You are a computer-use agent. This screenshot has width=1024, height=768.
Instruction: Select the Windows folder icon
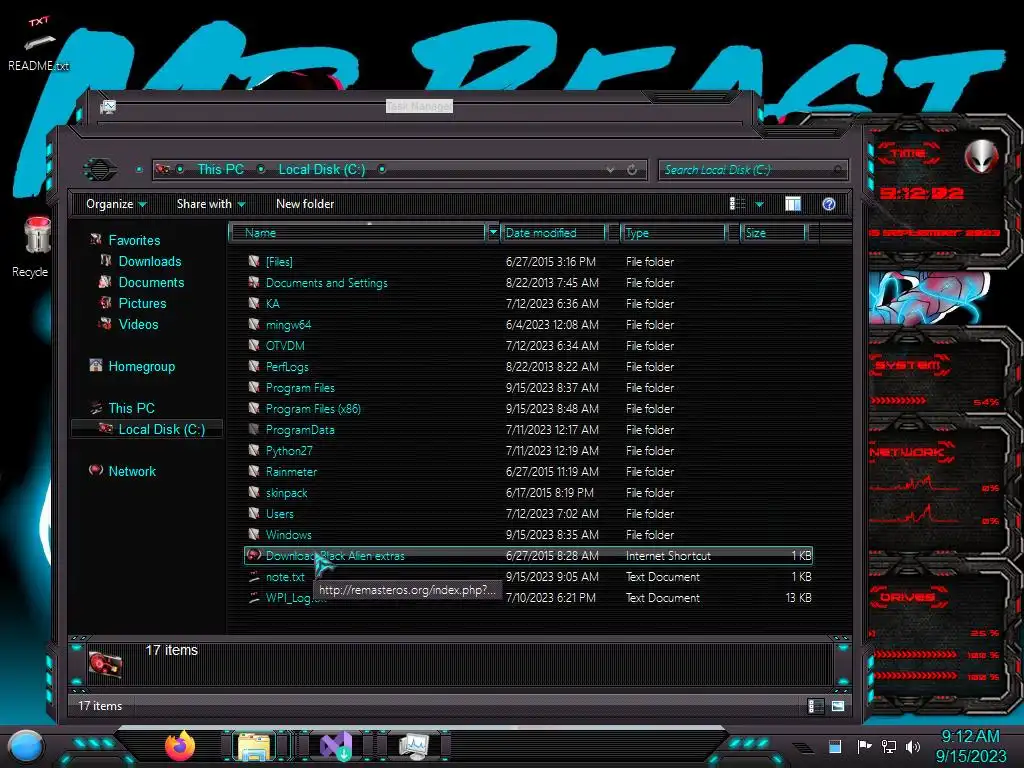254,534
